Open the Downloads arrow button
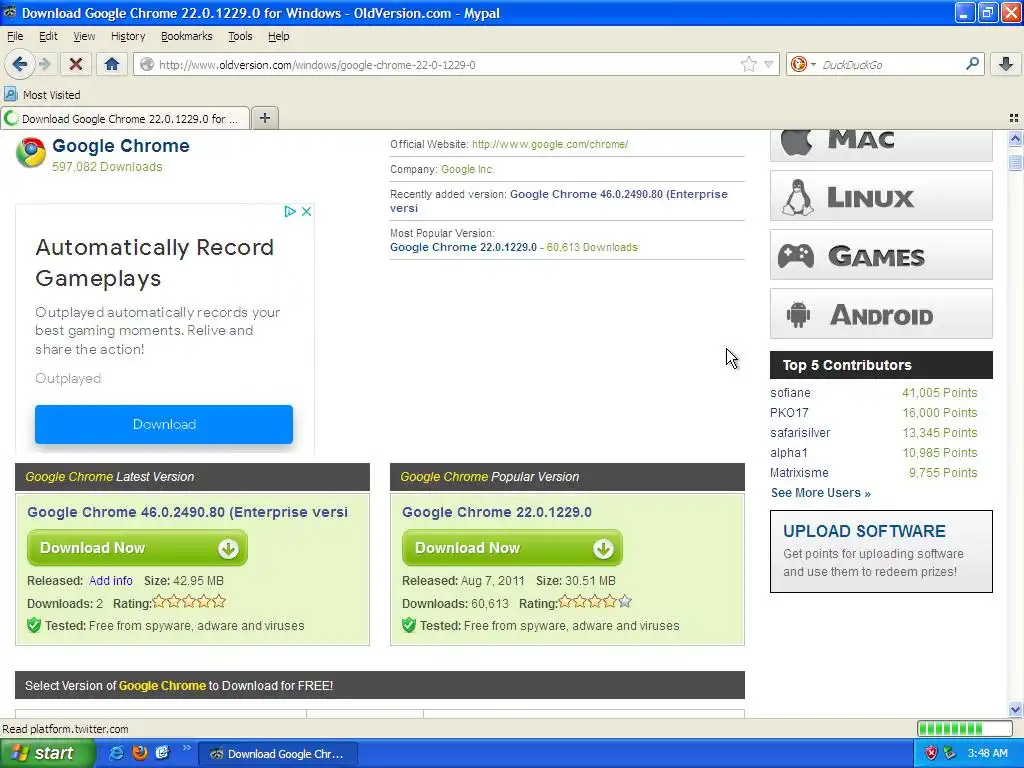Viewport: 1024px width, 768px height. click(1006, 64)
